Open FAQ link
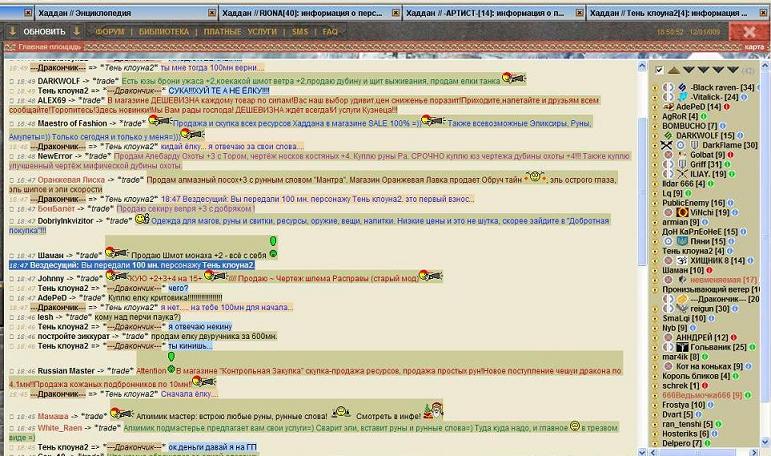Image resolution: width=771 pixels, height=456 pixels. tap(330, 31)
